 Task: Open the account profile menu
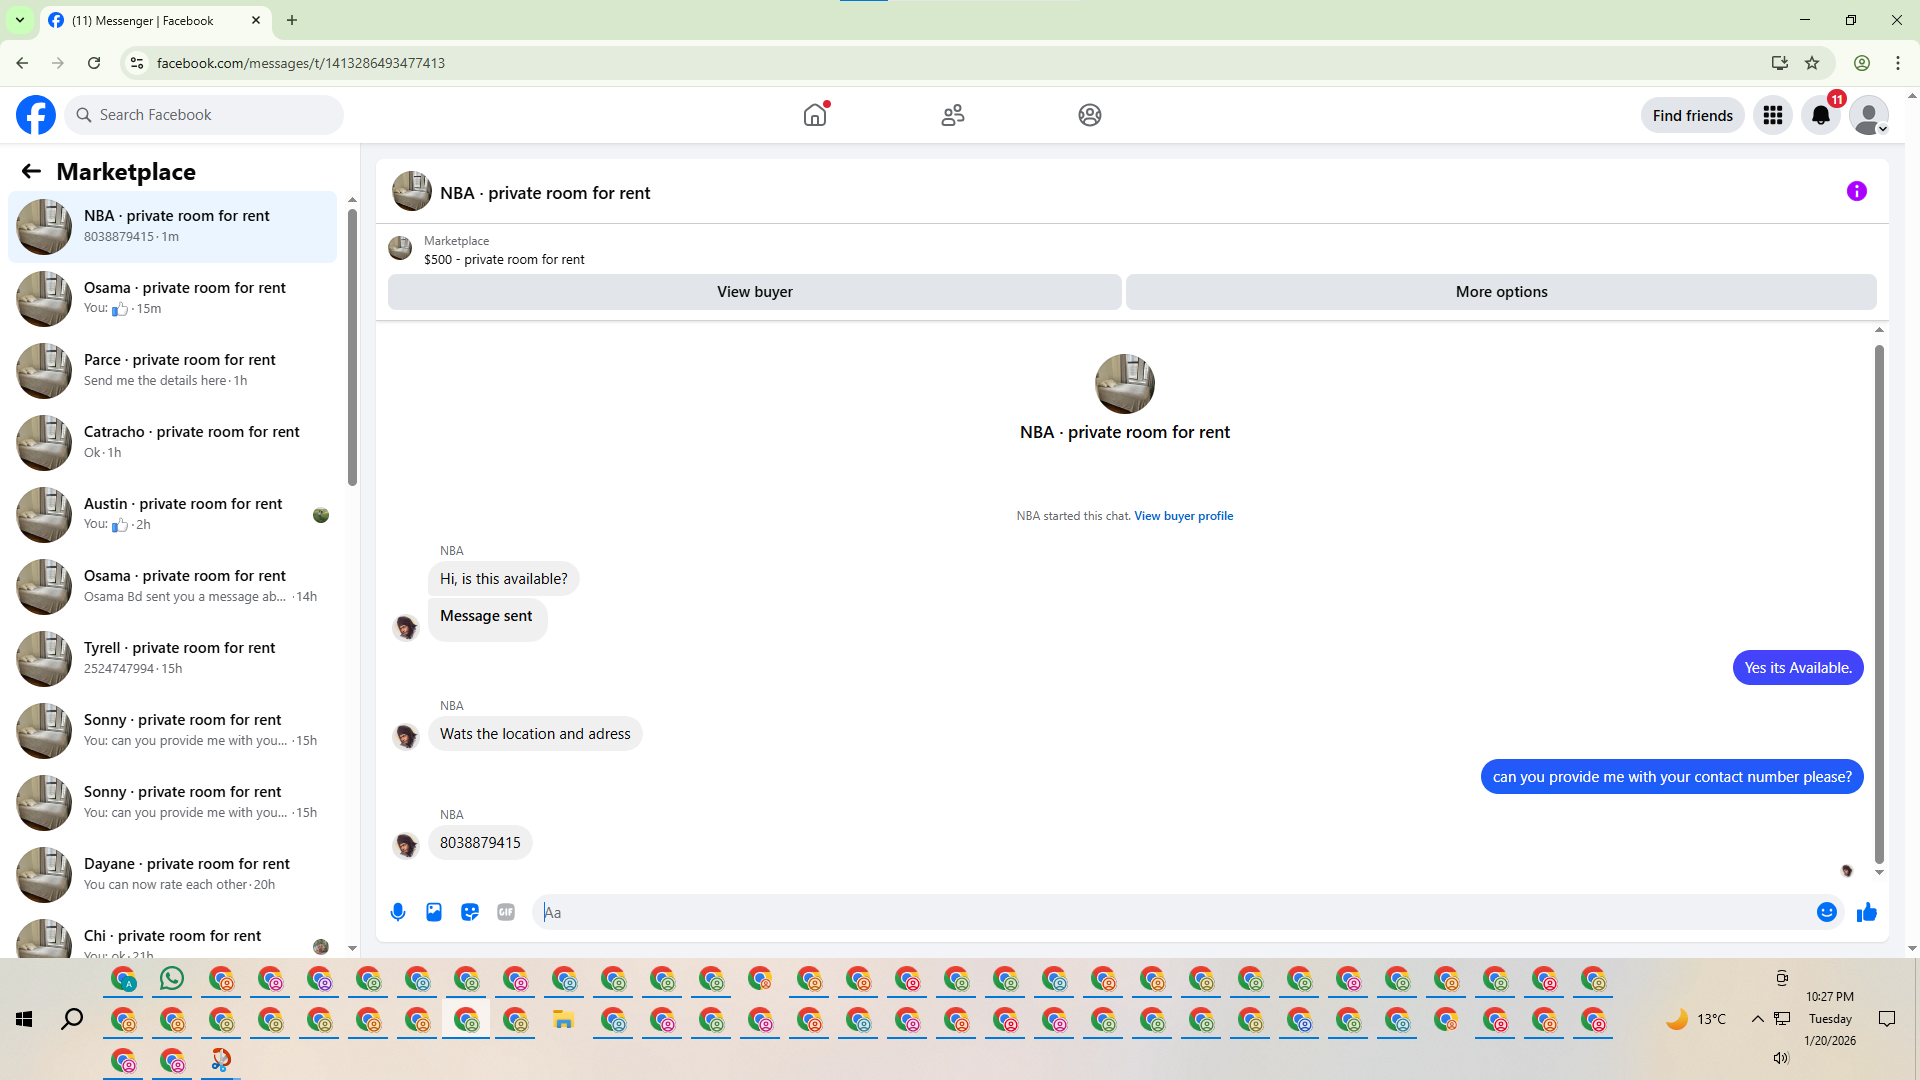pyautogui.click(x=1869, y=115)
